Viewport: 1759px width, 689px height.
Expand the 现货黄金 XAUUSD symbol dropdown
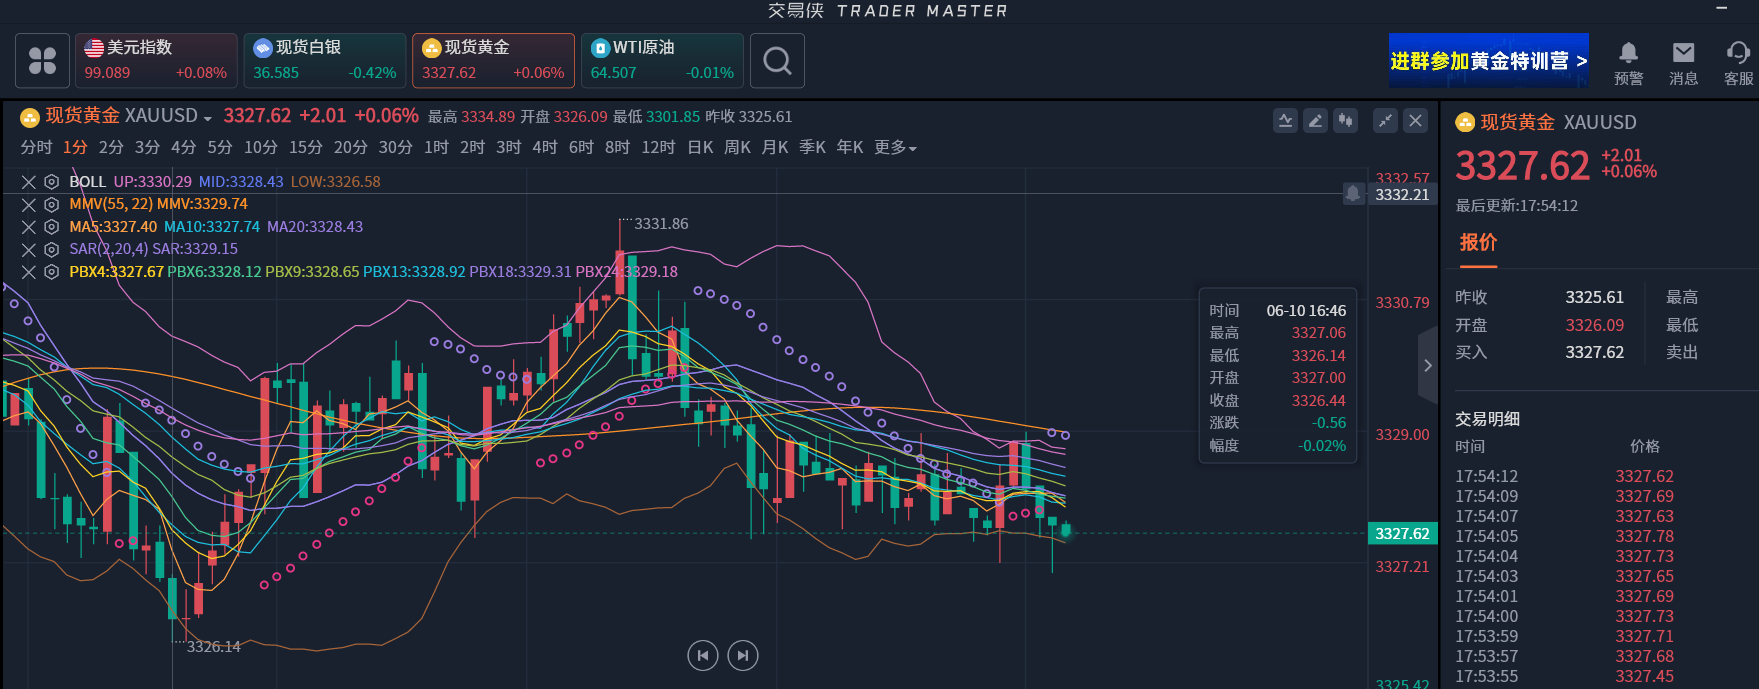coord(207,118)
